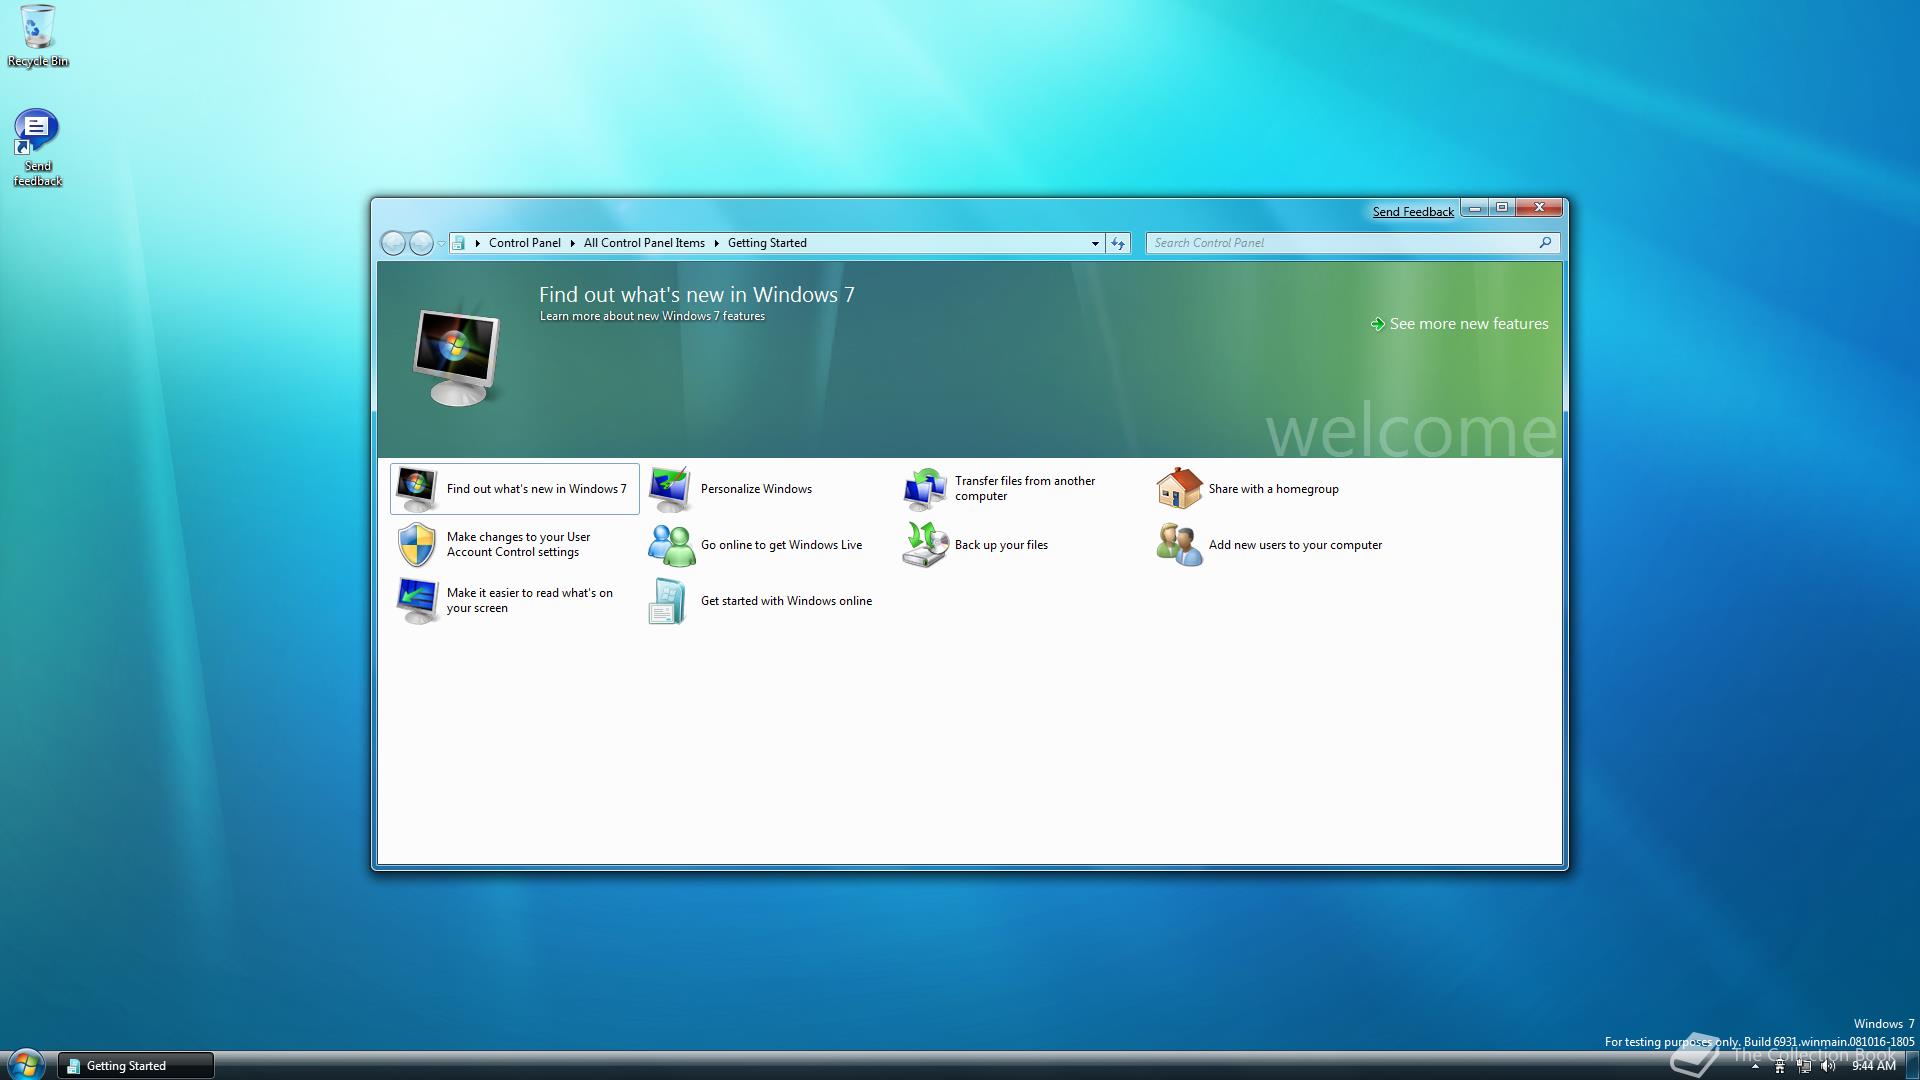Click the Personalize Windows icon
Screen dimensions: 1920x1080
670,489
